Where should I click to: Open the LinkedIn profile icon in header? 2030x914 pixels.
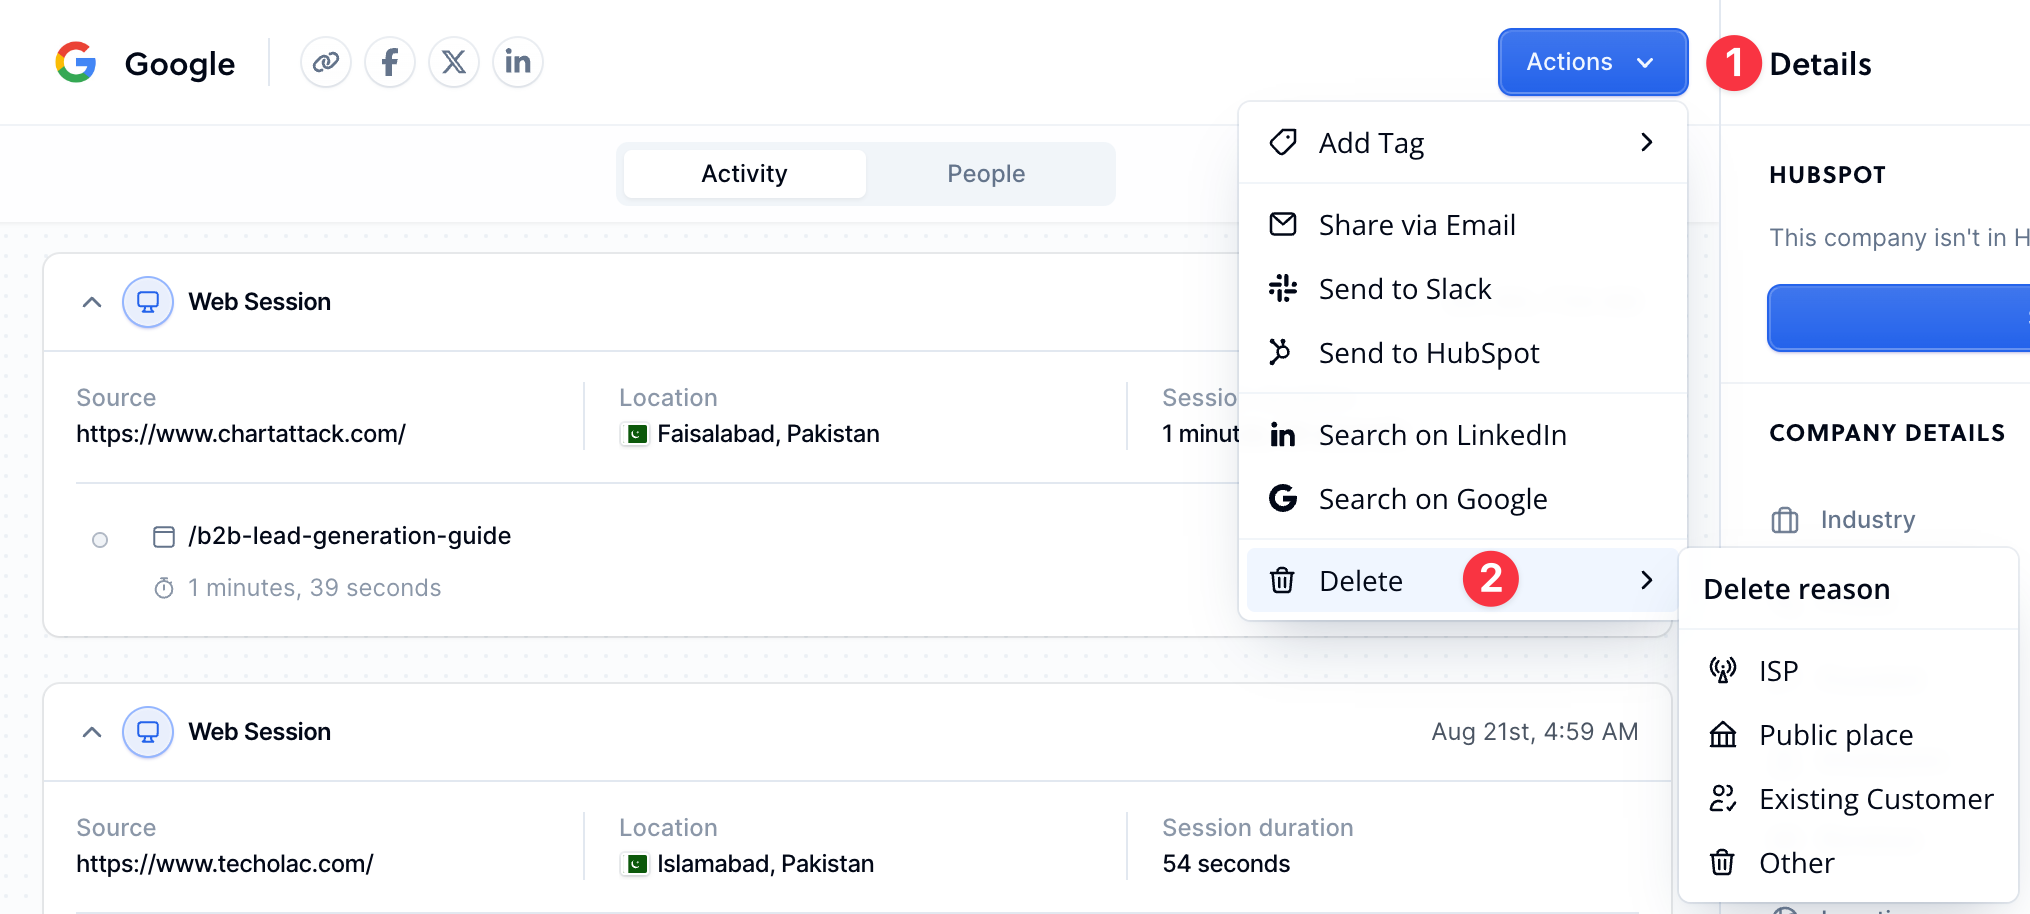(x=518, y=62)
